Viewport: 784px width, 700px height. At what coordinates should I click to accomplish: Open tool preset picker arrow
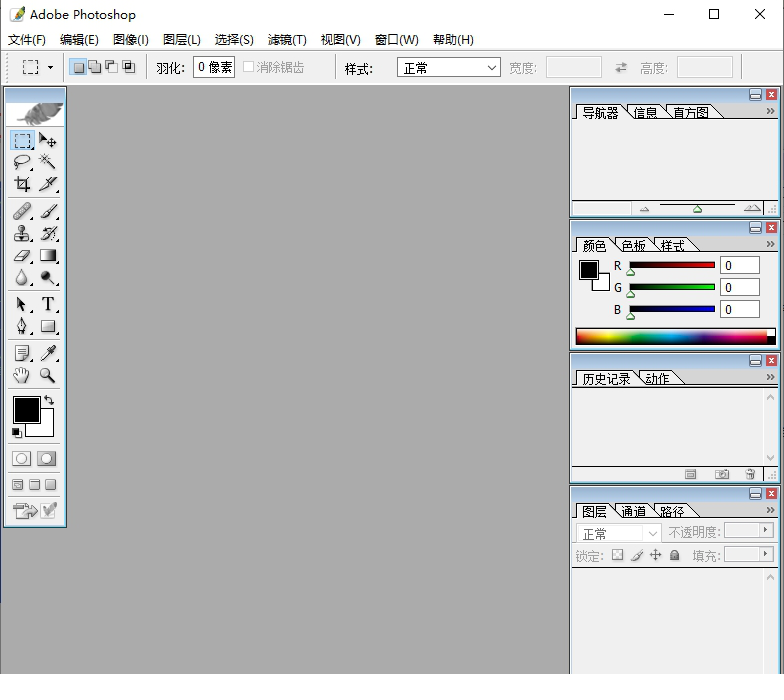(x=50, y=68)
